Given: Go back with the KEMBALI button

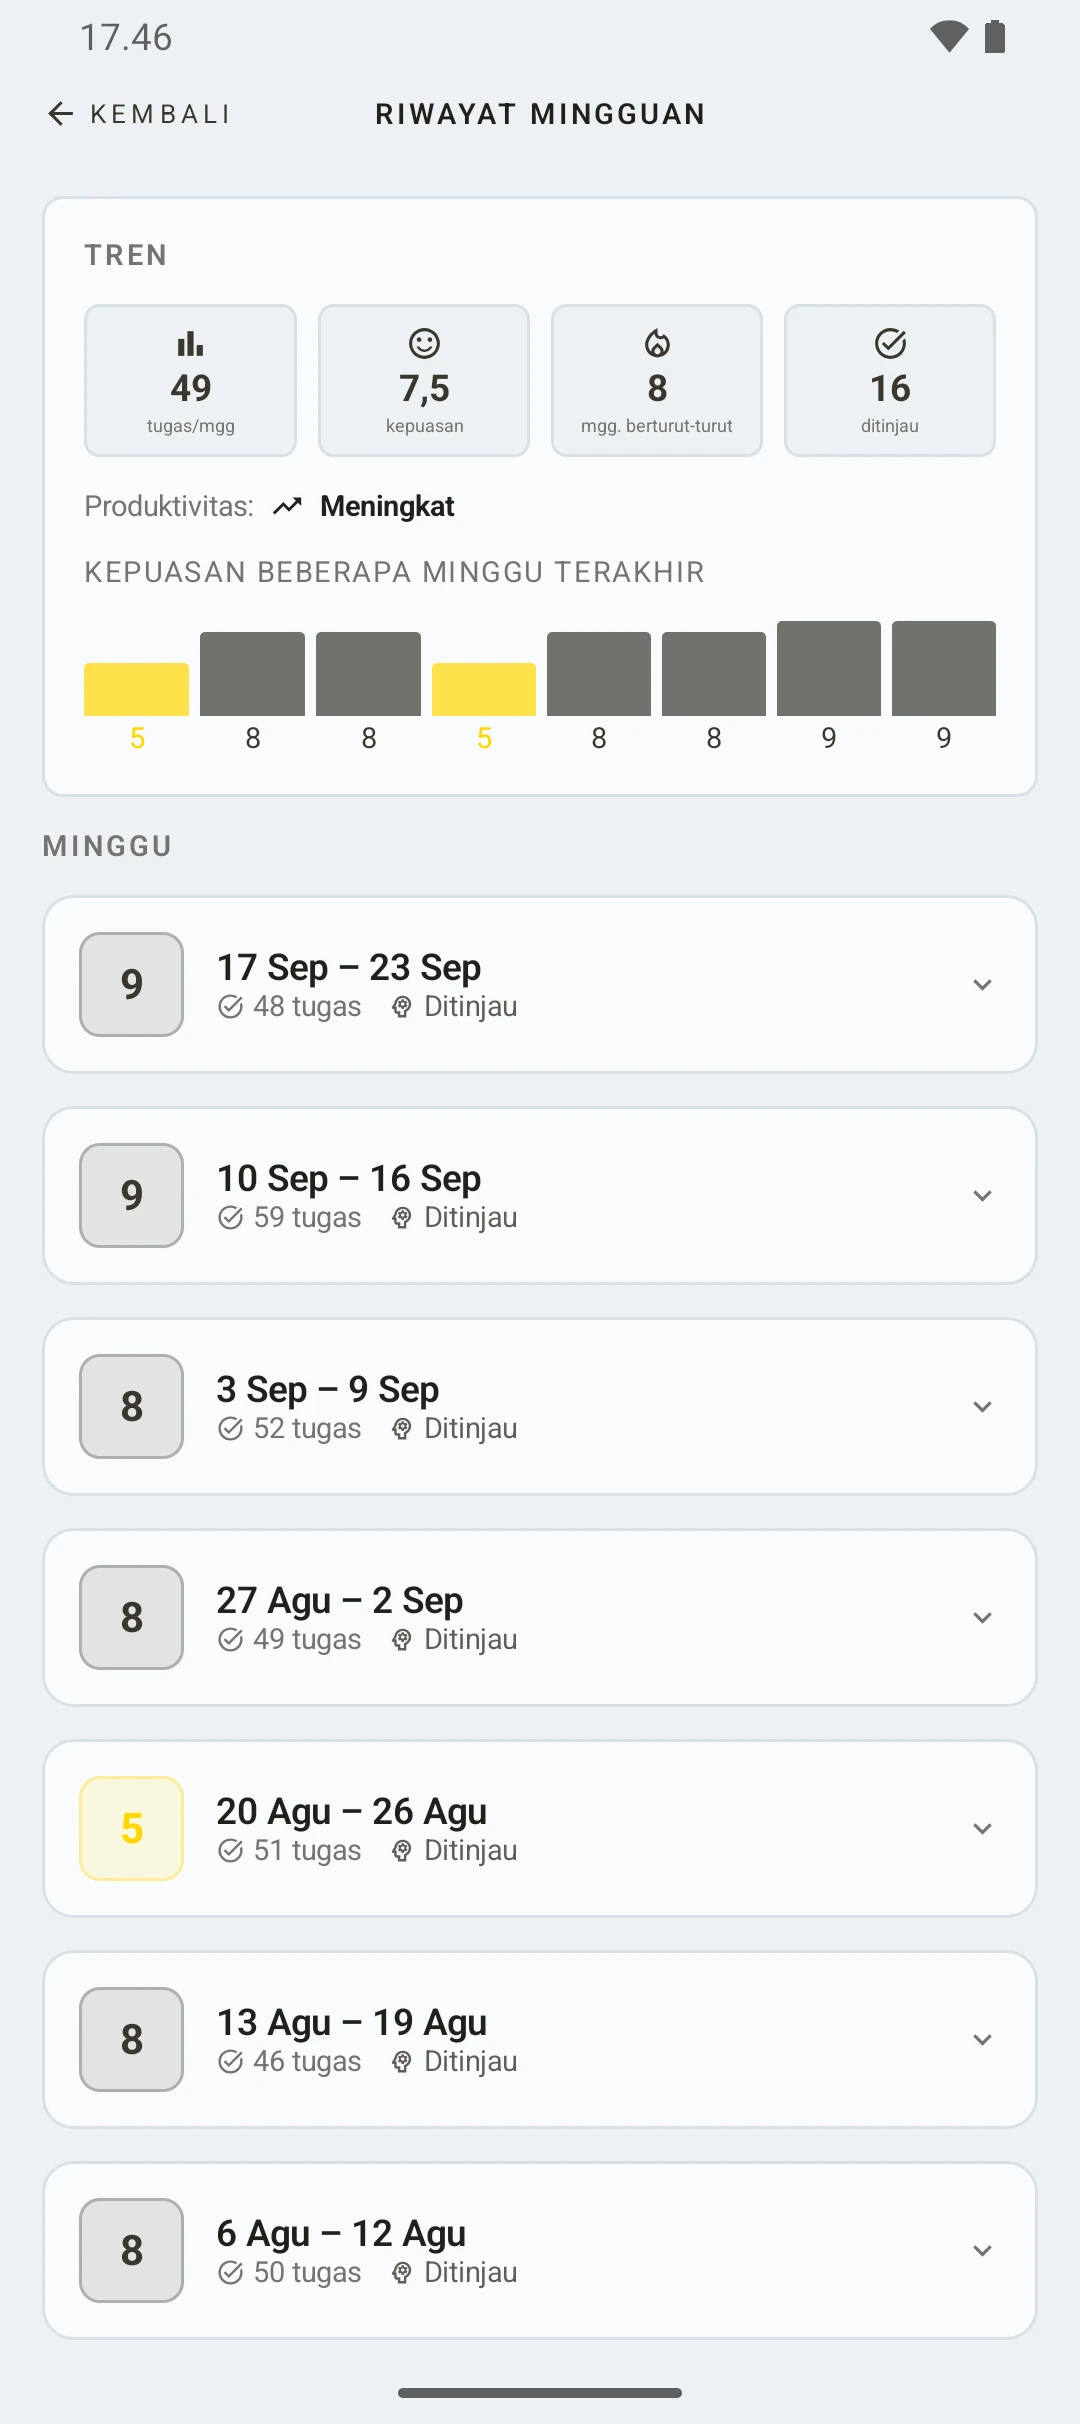Looking at the screenshot, I should (140, 114).
